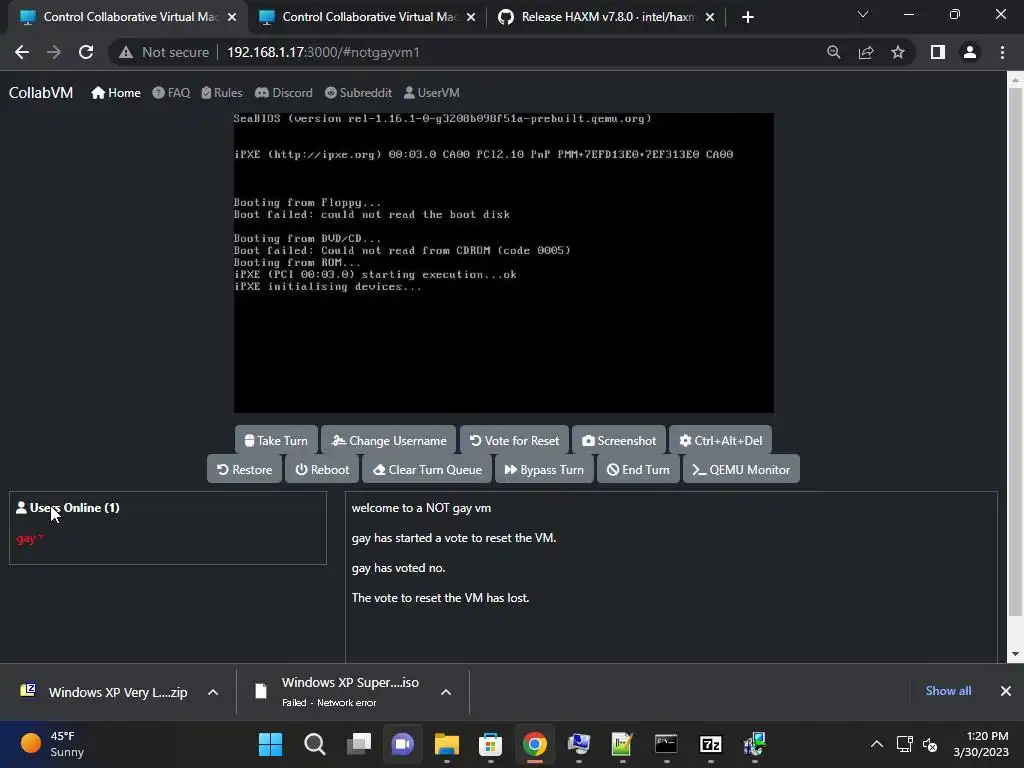This screenshot has height=768, width=1024.
Task: Go forward in browser history
Action: point(54,52)
